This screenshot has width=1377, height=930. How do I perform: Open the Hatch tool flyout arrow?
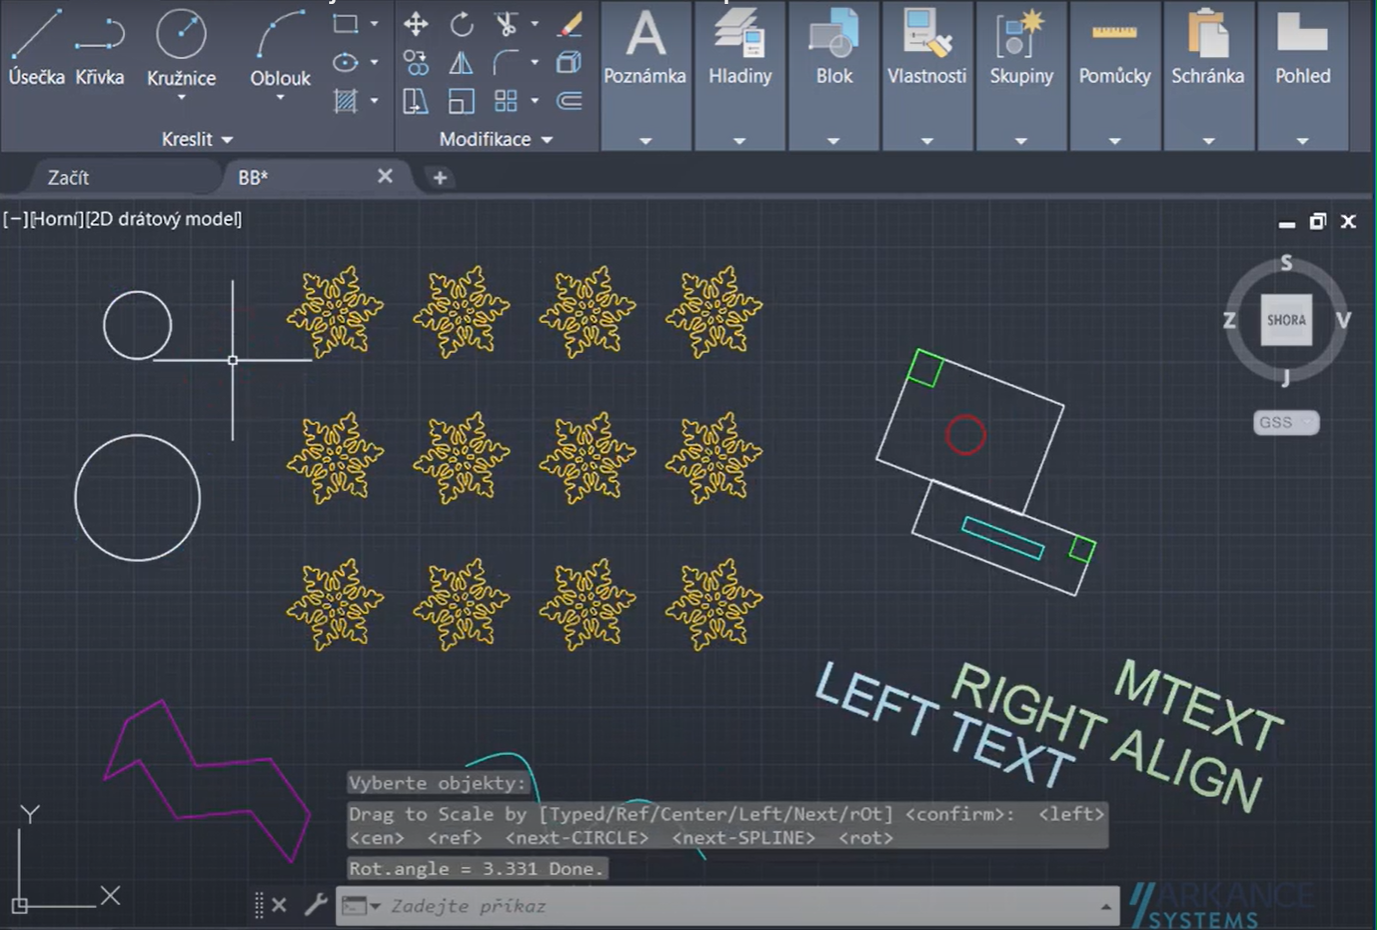point(374,101)
